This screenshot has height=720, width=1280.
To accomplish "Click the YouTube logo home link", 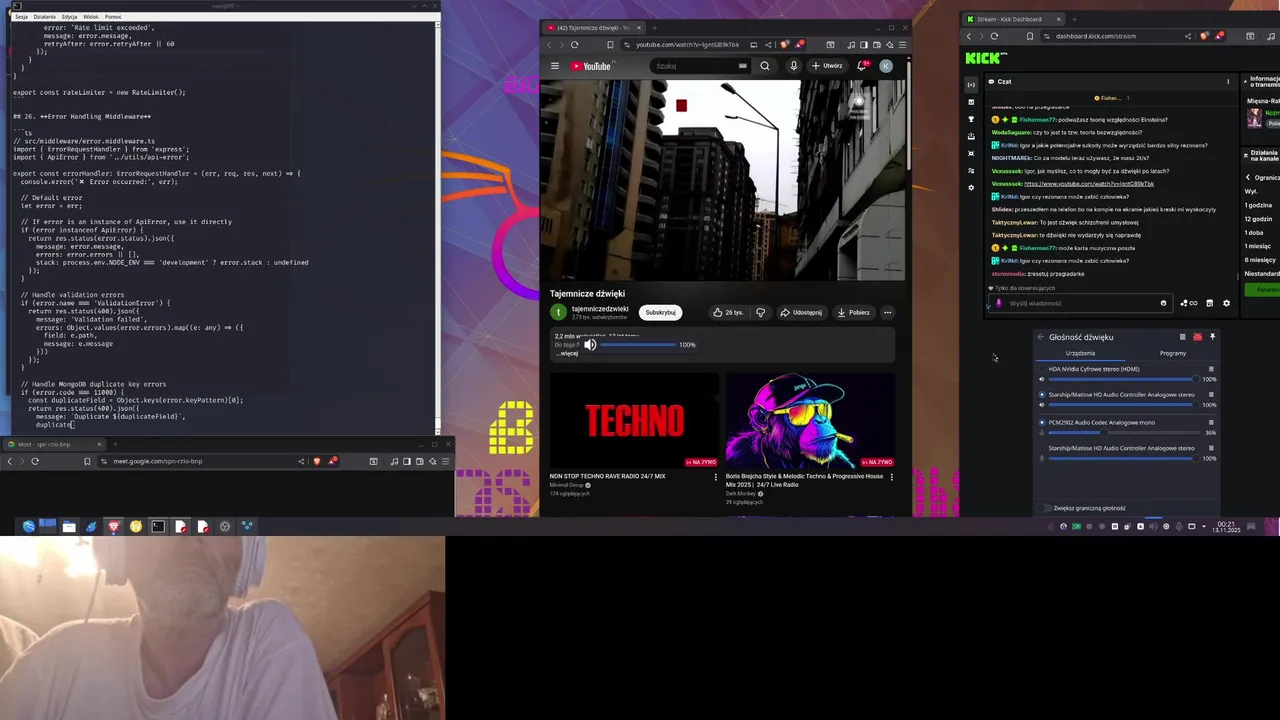I will click(x=591, y=66).
